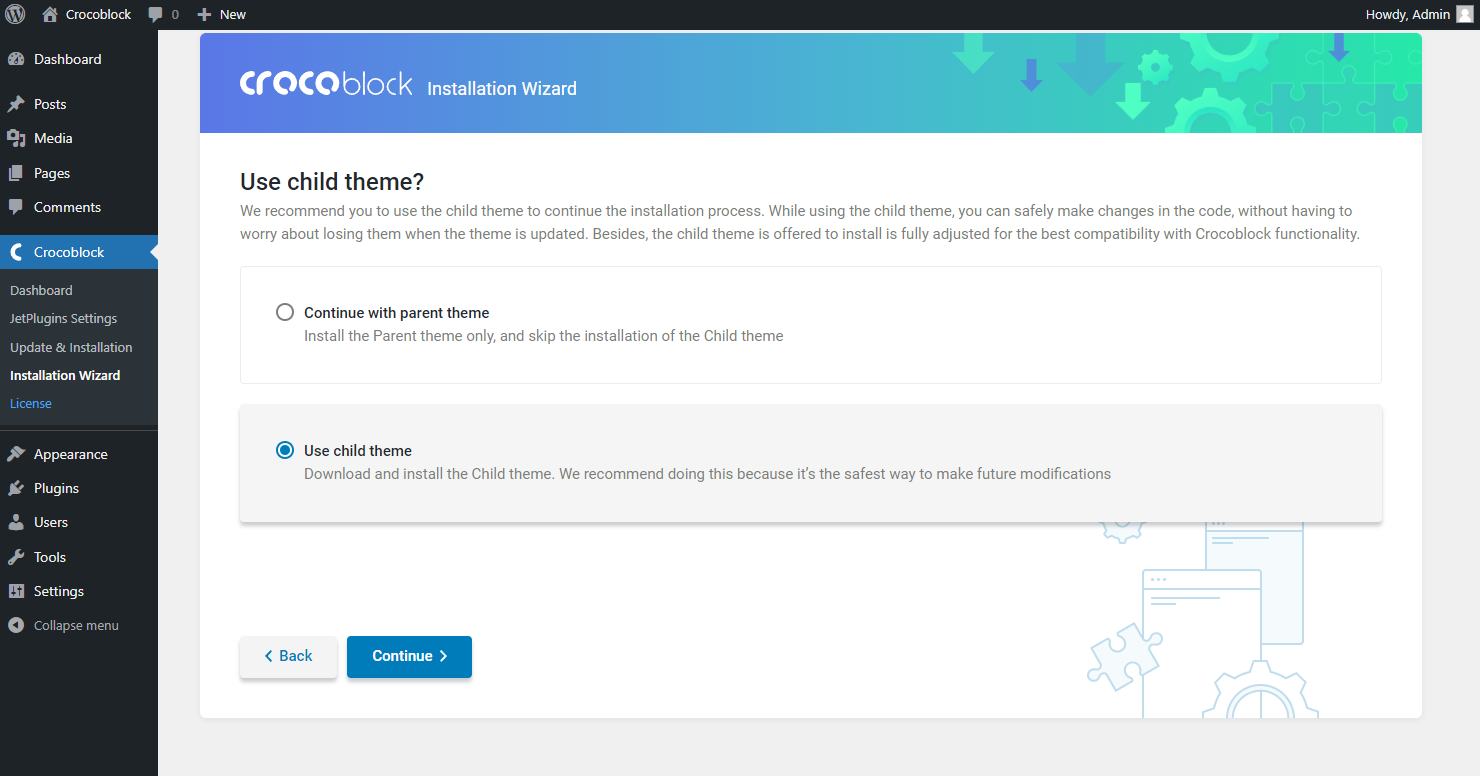The image size is (1480, 776).
Task: Click the Appearance brush icon
Action: click(x=16, y=454)
